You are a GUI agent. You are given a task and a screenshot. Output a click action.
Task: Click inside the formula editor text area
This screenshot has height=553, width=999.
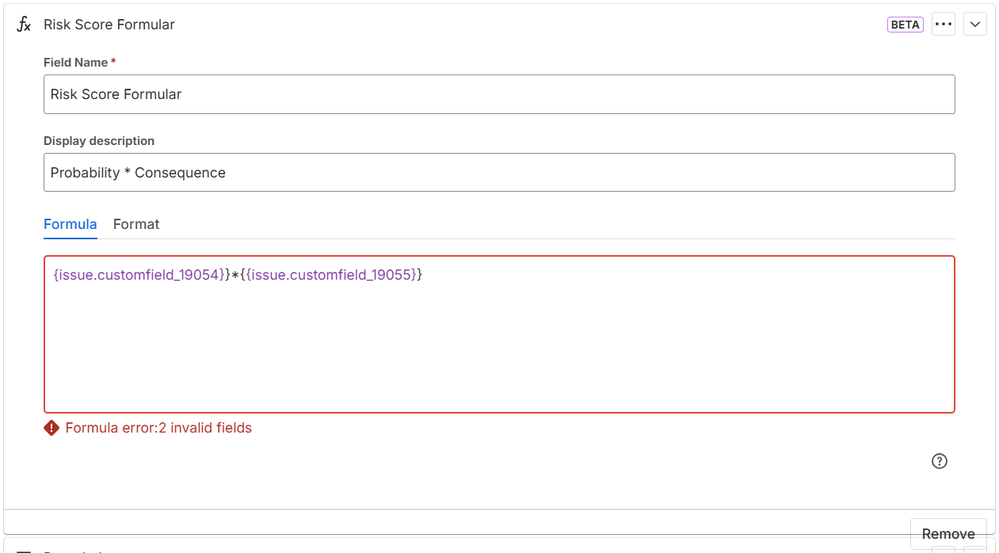coord(499,334)
